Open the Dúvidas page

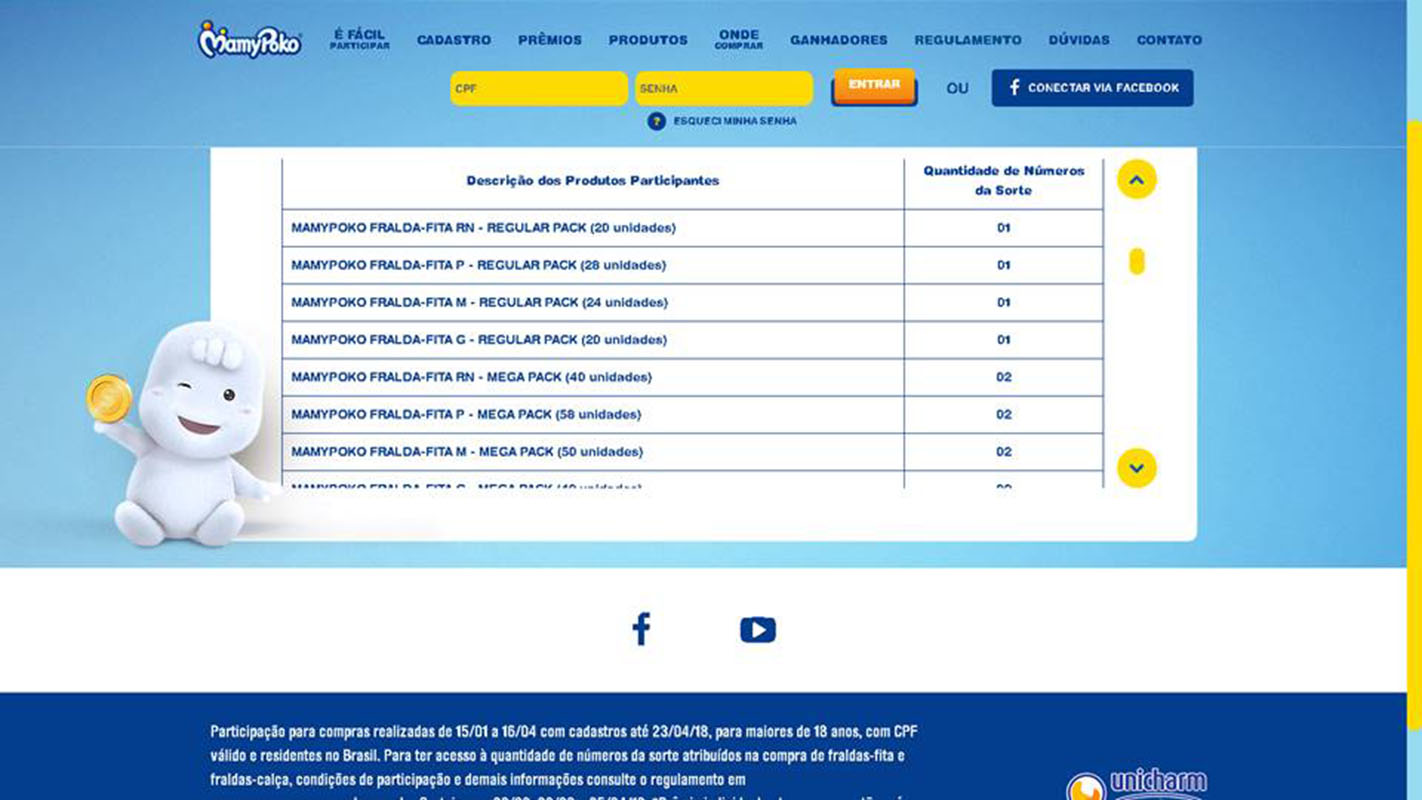click(x=1079, y=40)
